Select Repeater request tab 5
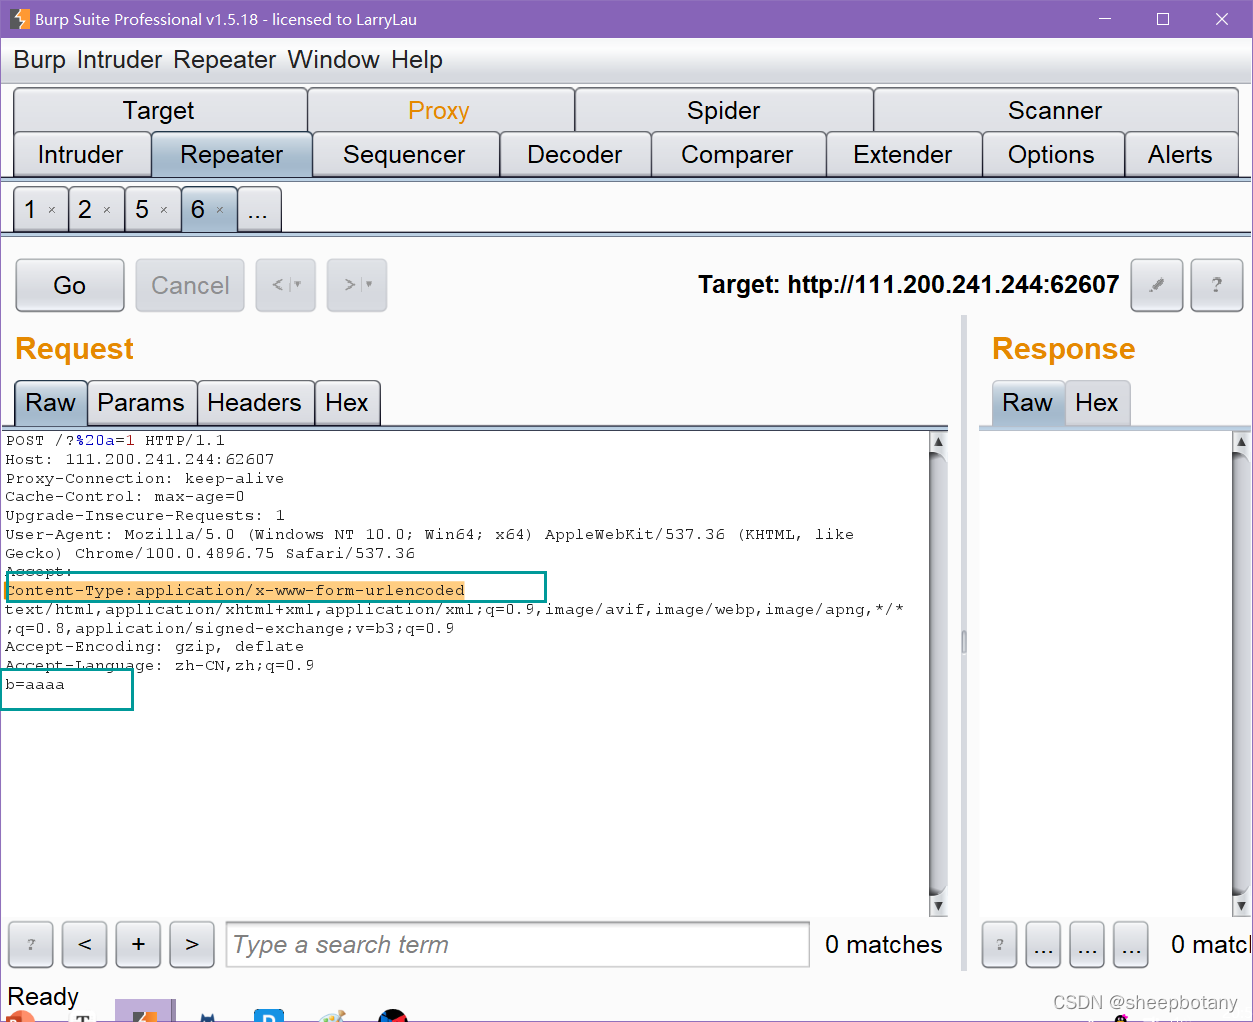 click(x=142, y=209)
